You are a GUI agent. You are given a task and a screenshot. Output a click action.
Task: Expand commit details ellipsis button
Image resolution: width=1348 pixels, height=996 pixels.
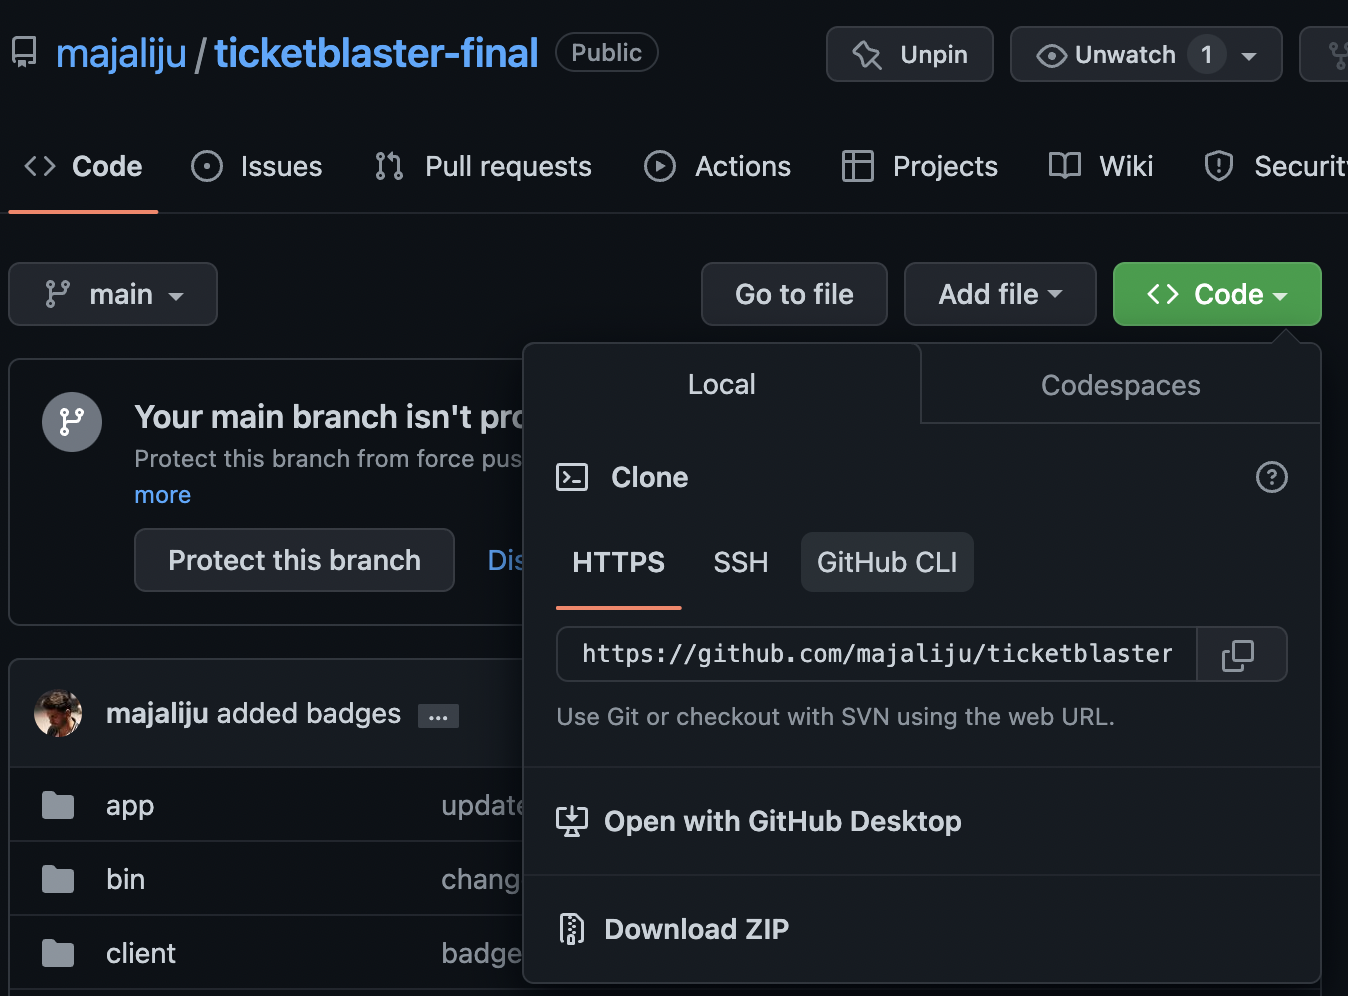click(438, 716)
